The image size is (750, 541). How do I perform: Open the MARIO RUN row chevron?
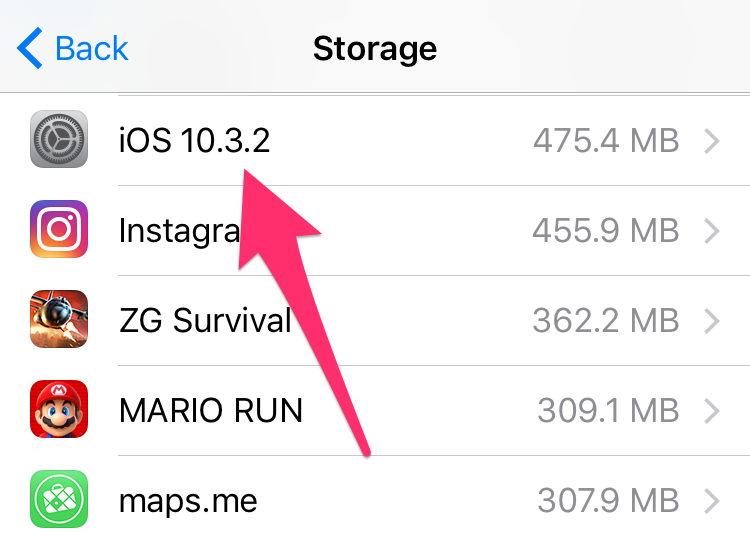tap(712, 410)
